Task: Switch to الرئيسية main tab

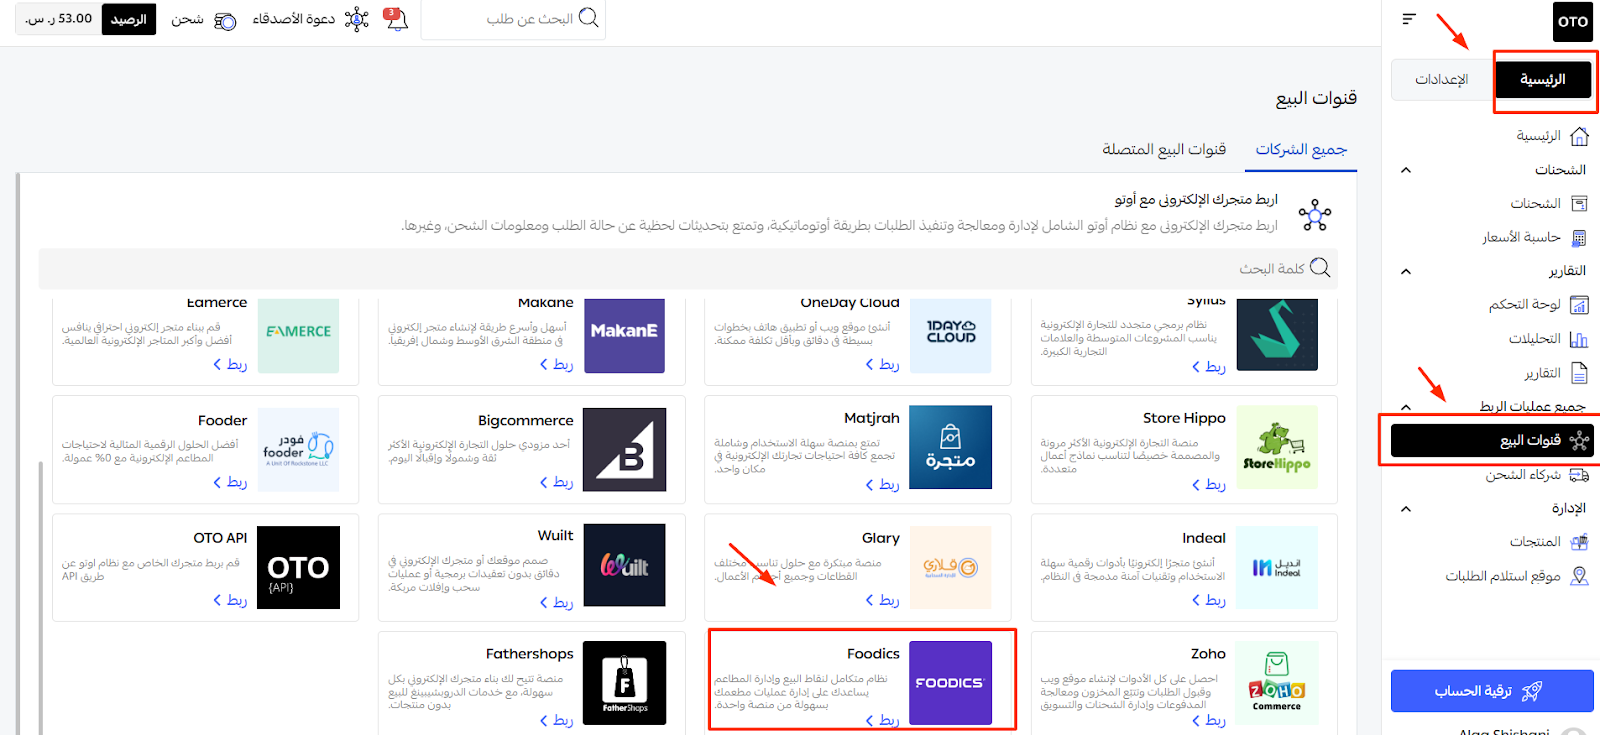Action: point(1542,79)
